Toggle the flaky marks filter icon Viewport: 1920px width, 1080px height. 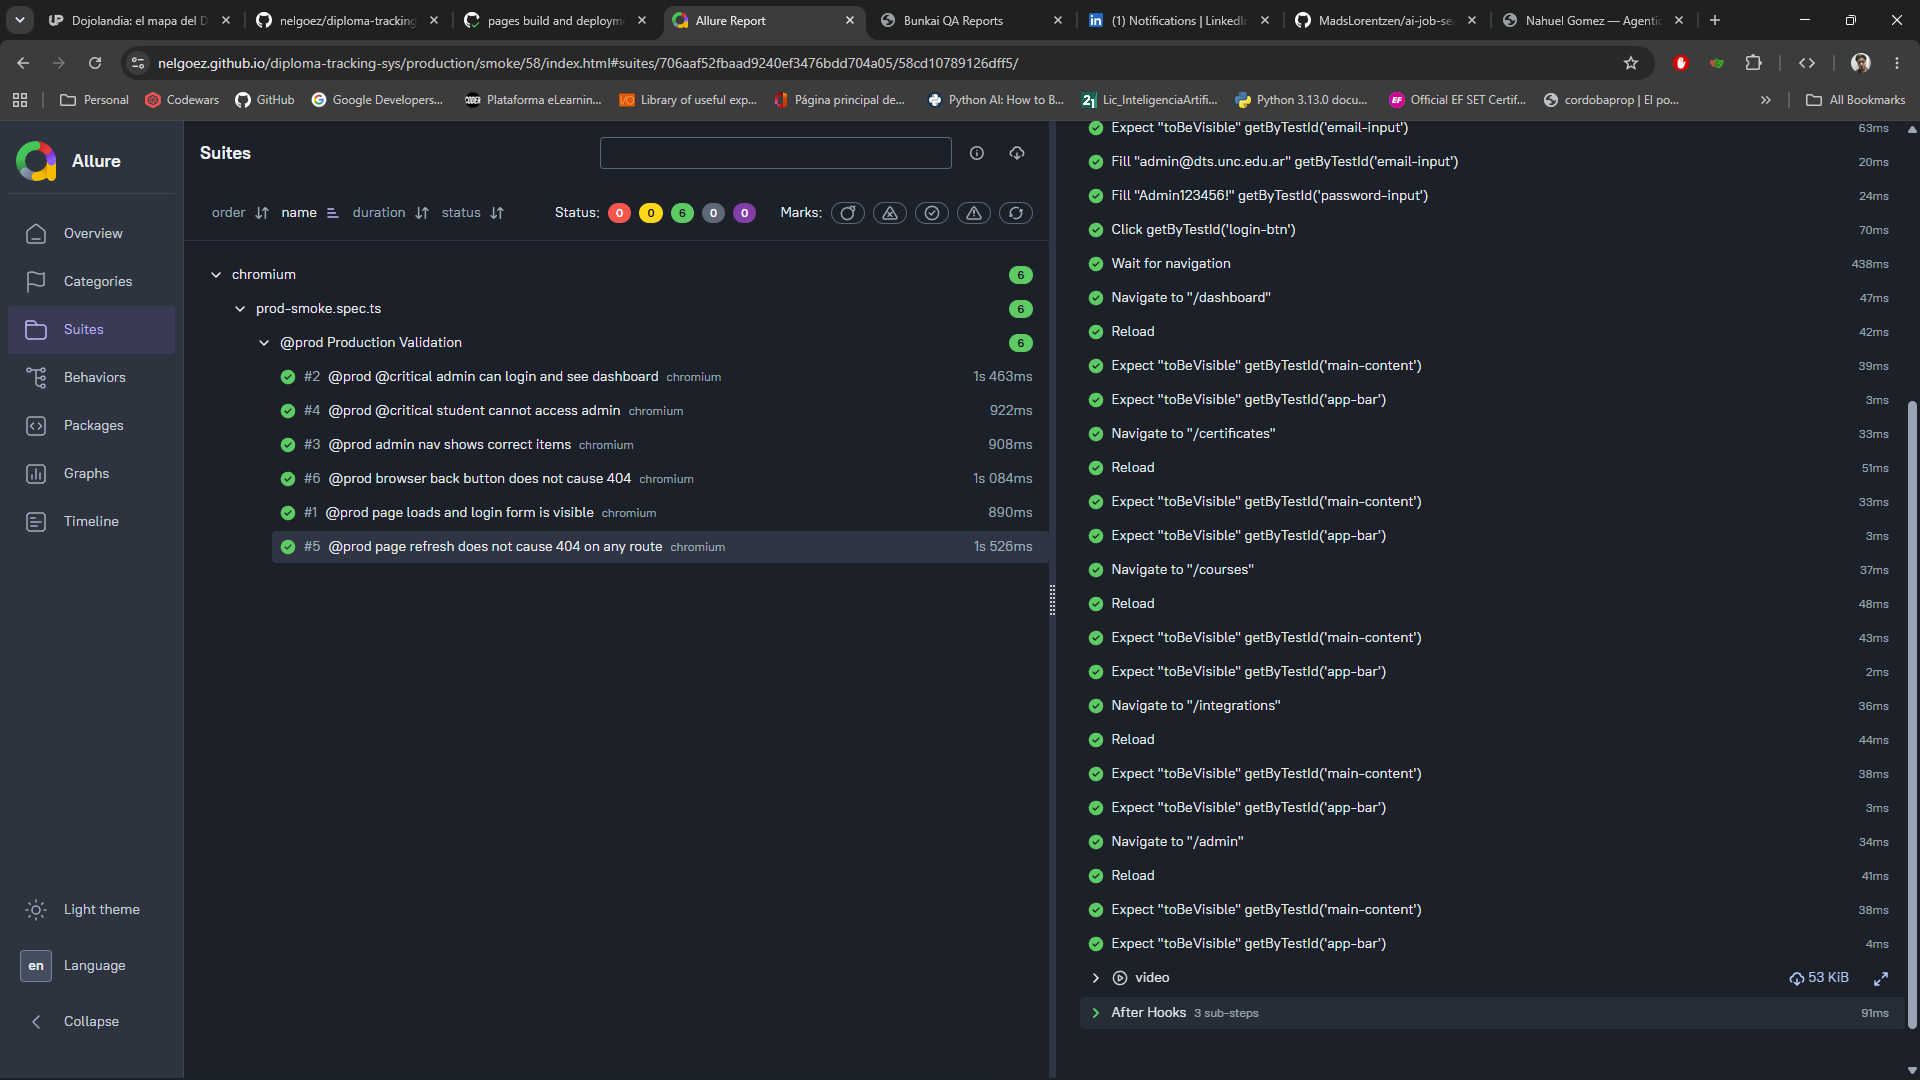pos(848,213)
